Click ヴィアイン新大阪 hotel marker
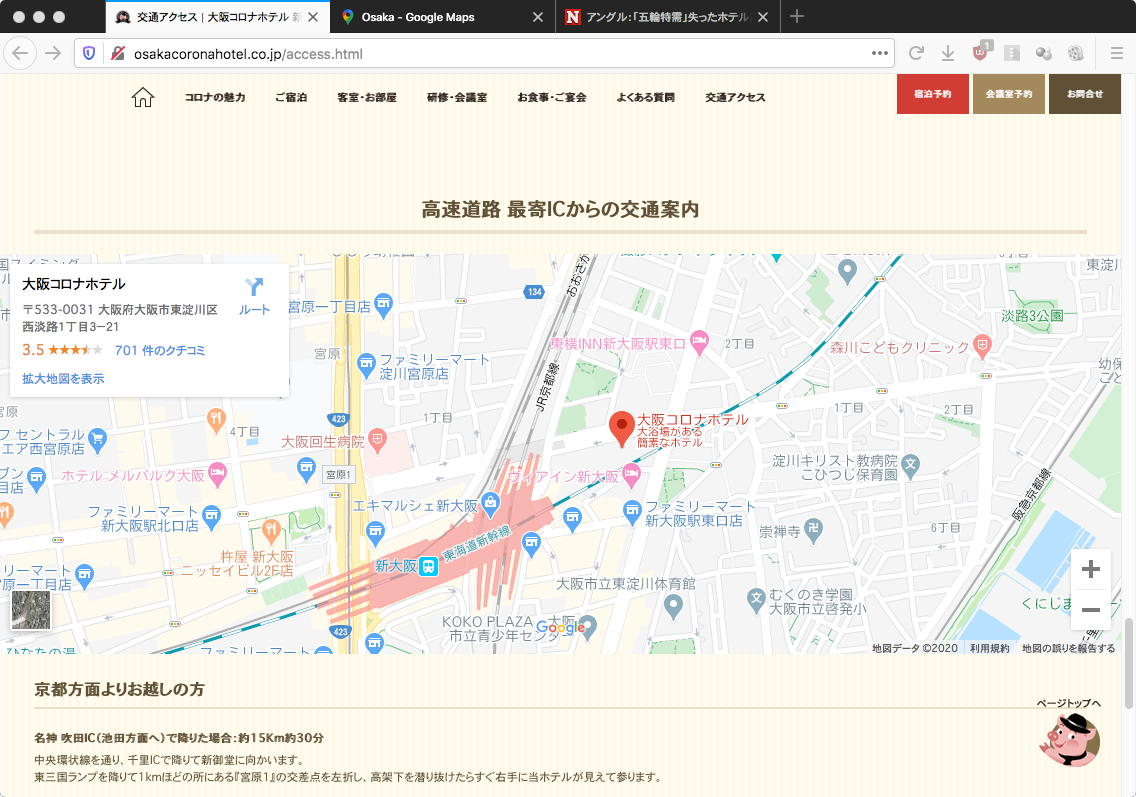 pyautogui.click(x=631, y=475)
